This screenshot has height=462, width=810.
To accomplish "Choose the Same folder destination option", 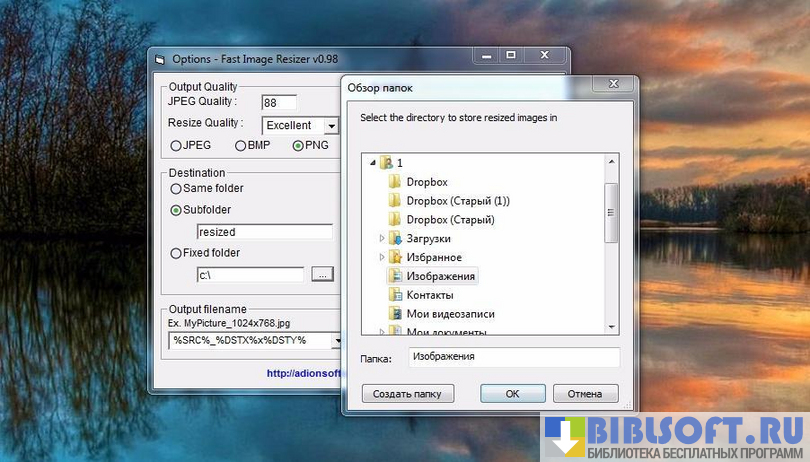I will pyautogui.click(x=176, y=188).
